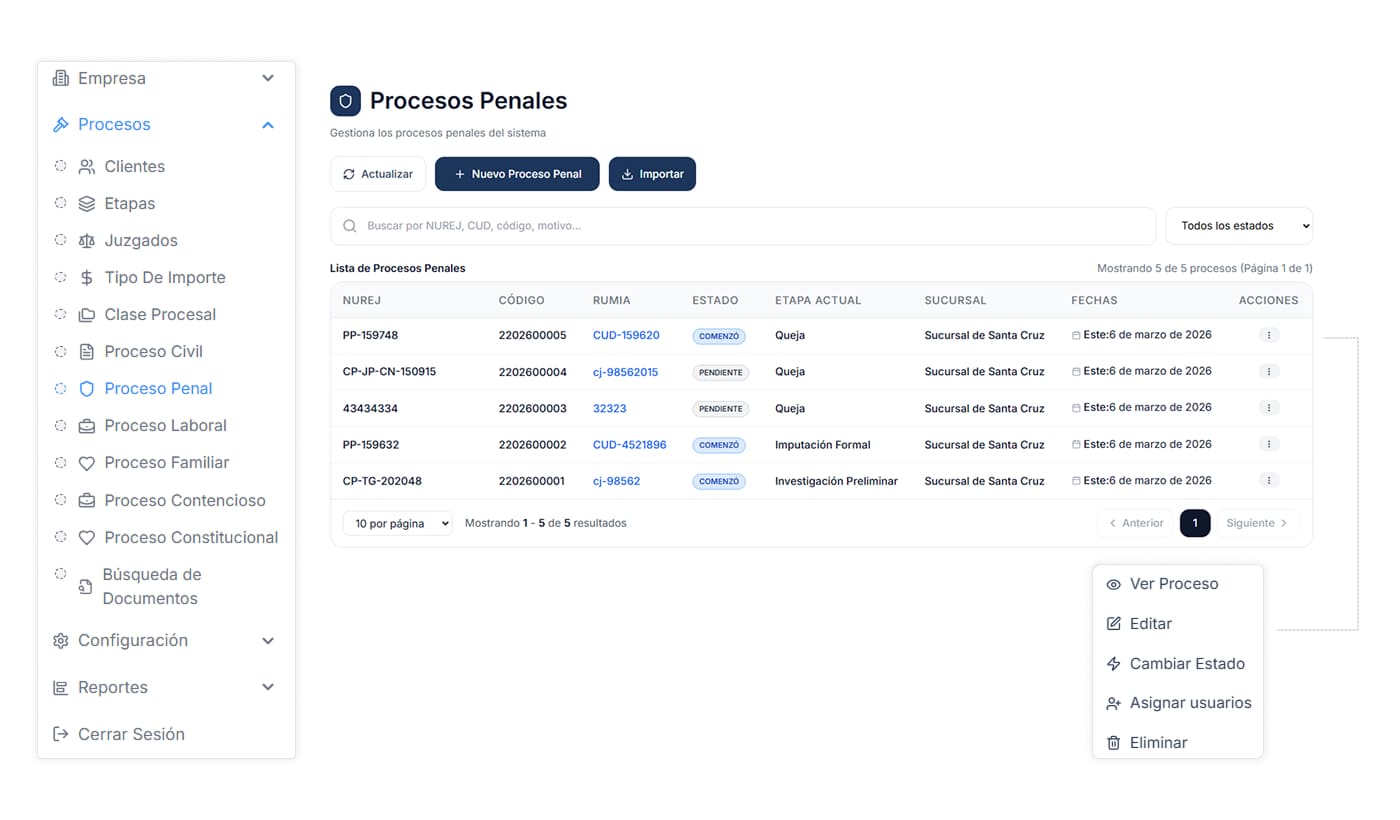Screen dimensions: 1400x820
Task: Click the Proceso Constitucional heart icon
Action: (87, 538)
